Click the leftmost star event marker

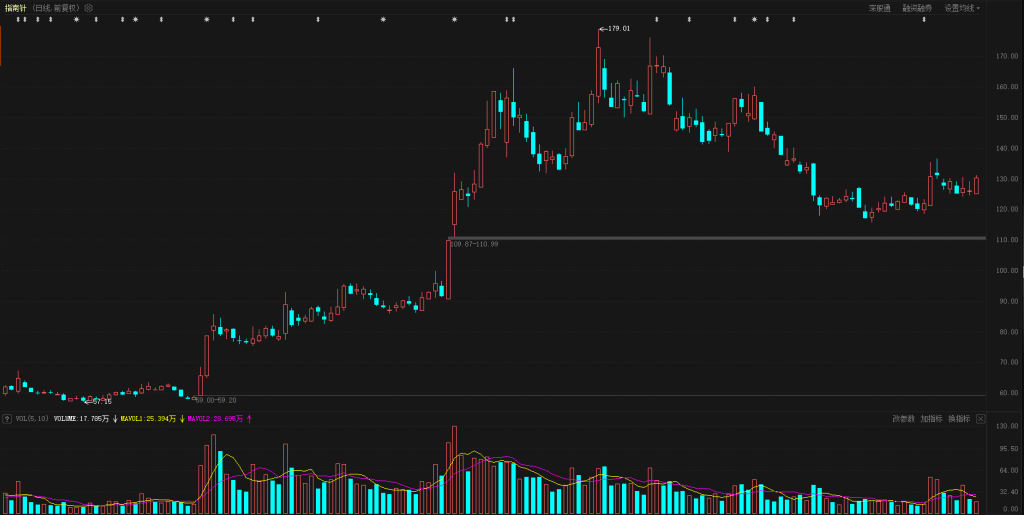pos(76,20)
